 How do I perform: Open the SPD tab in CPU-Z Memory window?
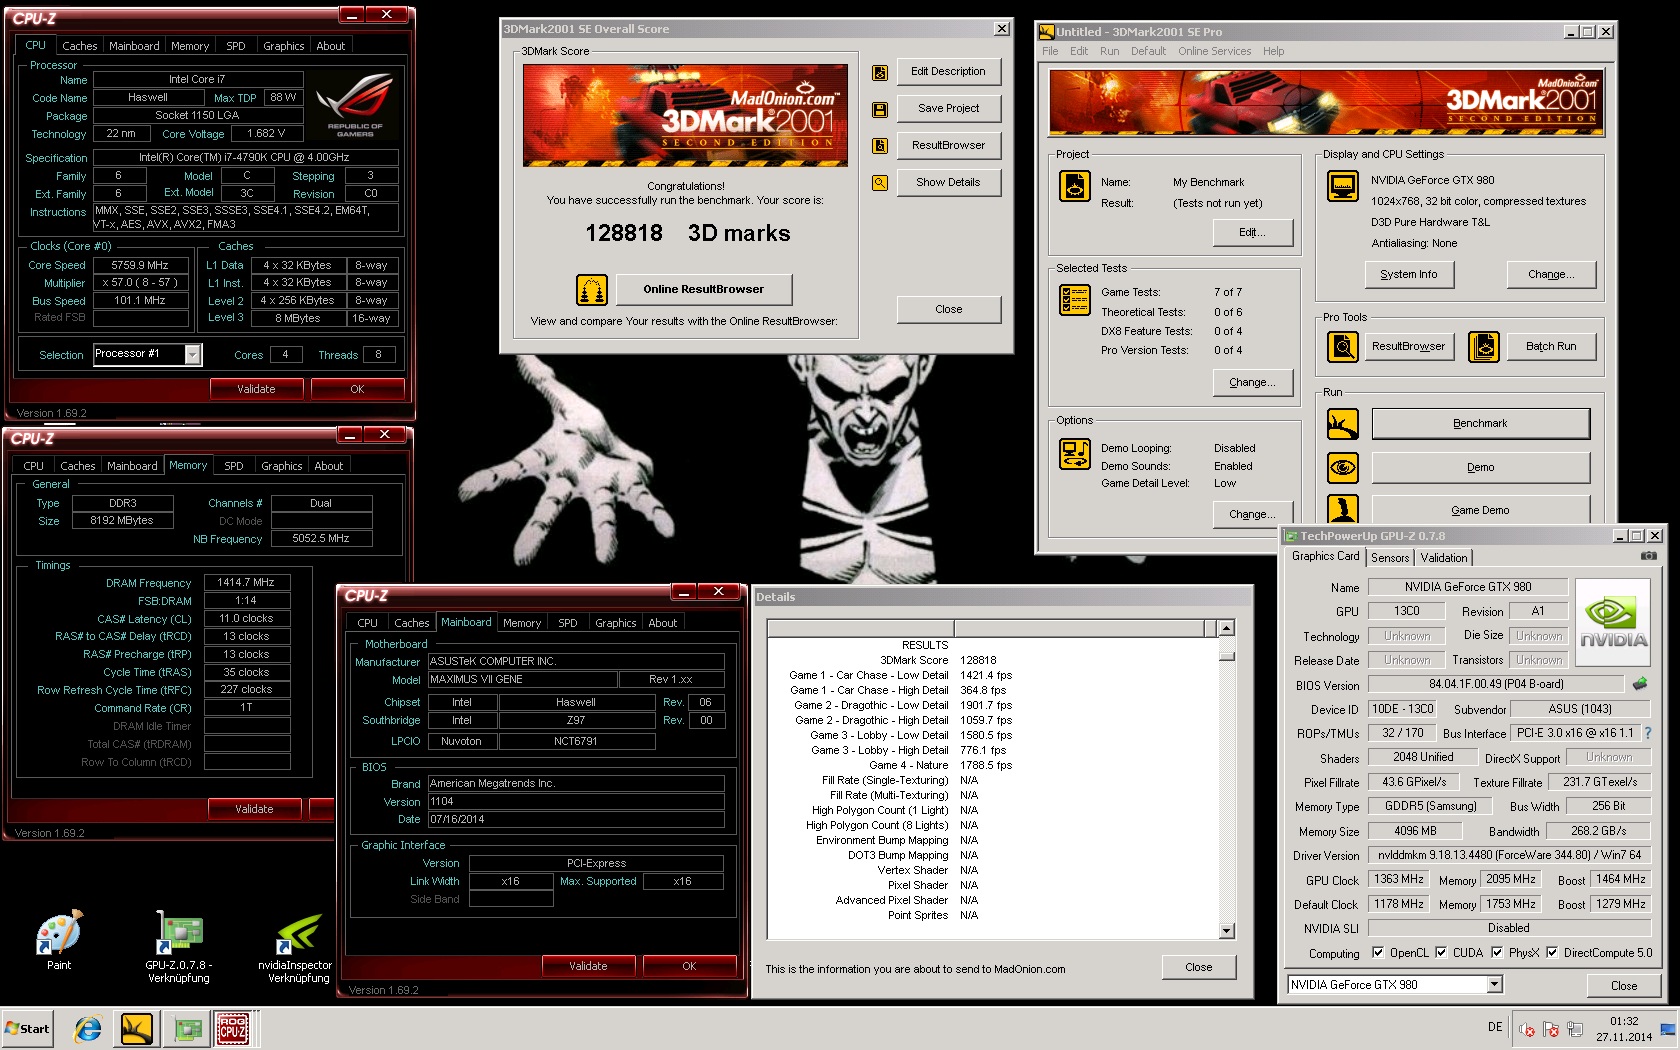[x=234, y=466]
